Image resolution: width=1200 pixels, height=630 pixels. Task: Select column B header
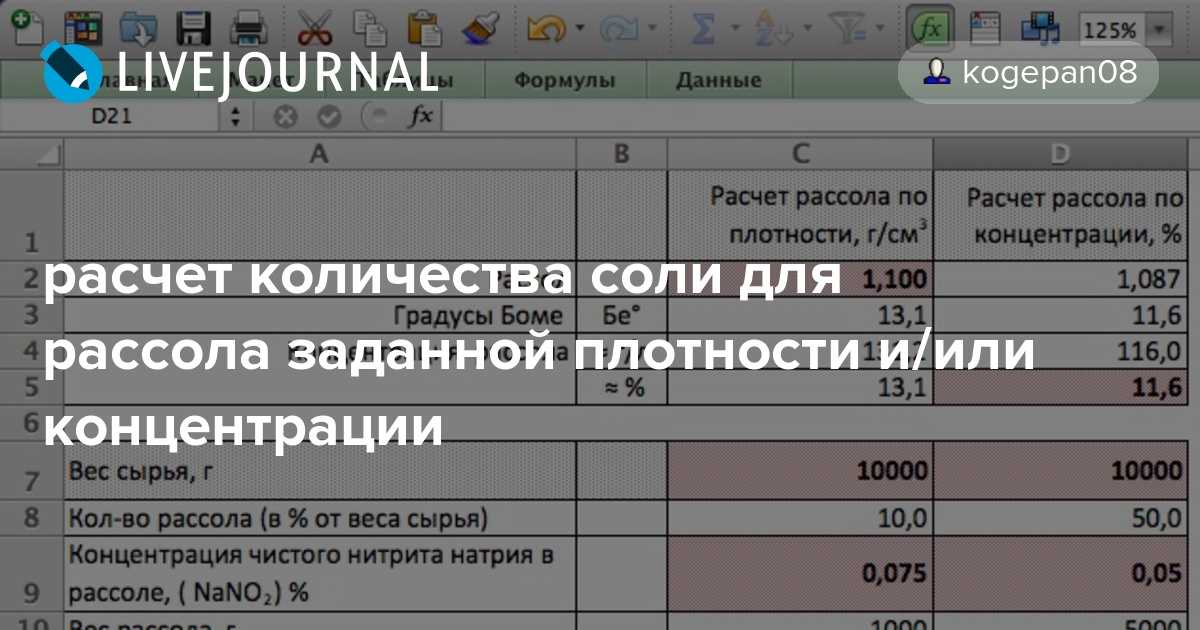tap(622, 153)
